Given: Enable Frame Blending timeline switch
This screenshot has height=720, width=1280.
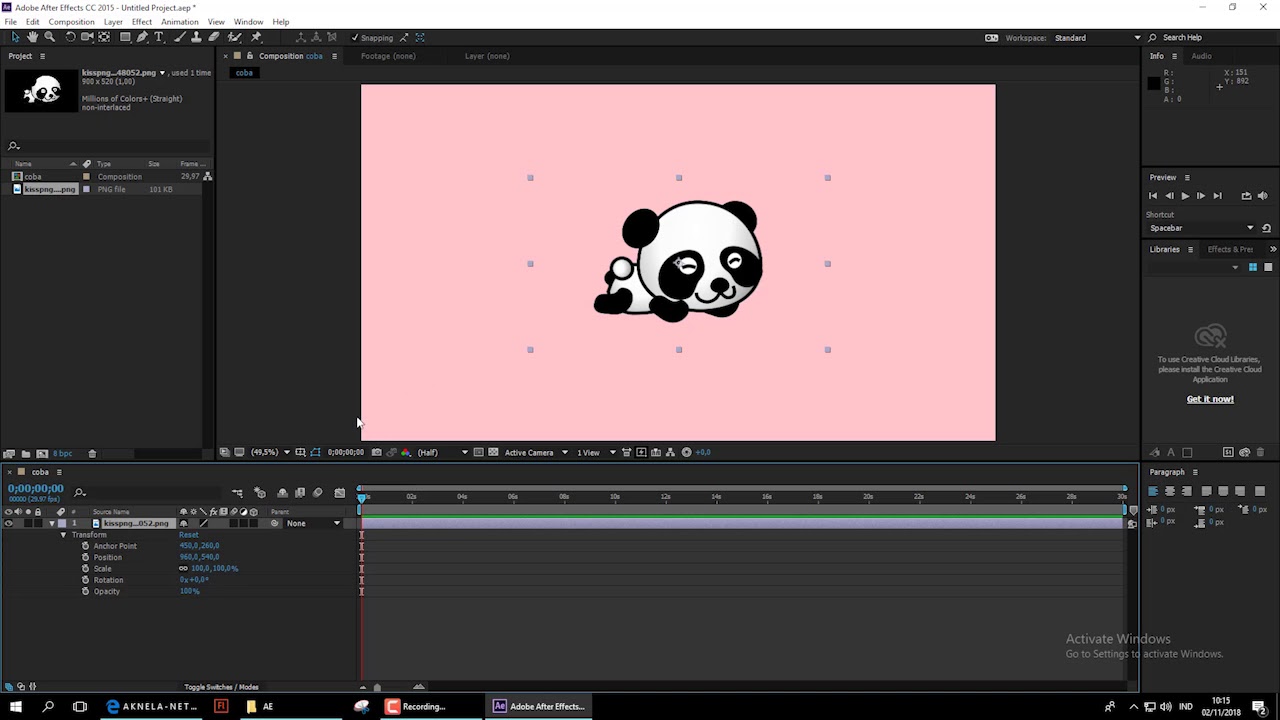Looking at the screenshot, I should (x=299, y=492).
